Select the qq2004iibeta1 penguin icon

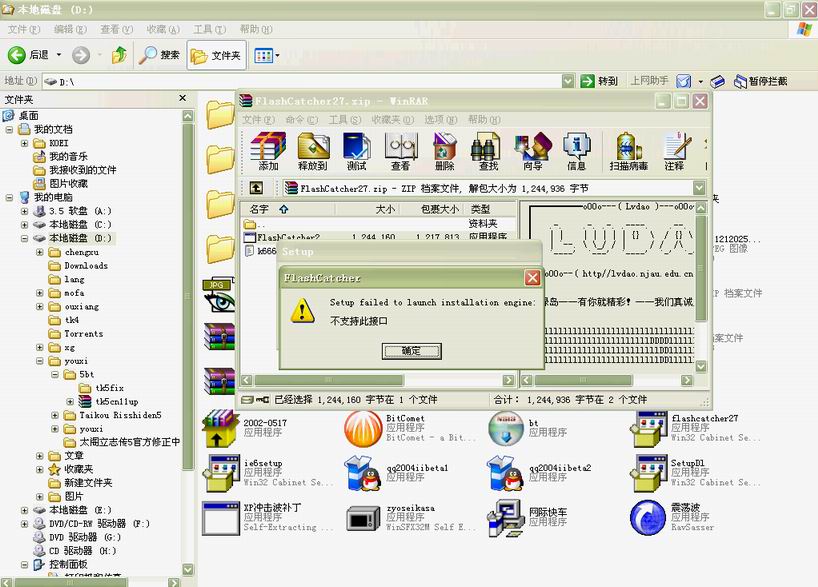tap(363, 473)
